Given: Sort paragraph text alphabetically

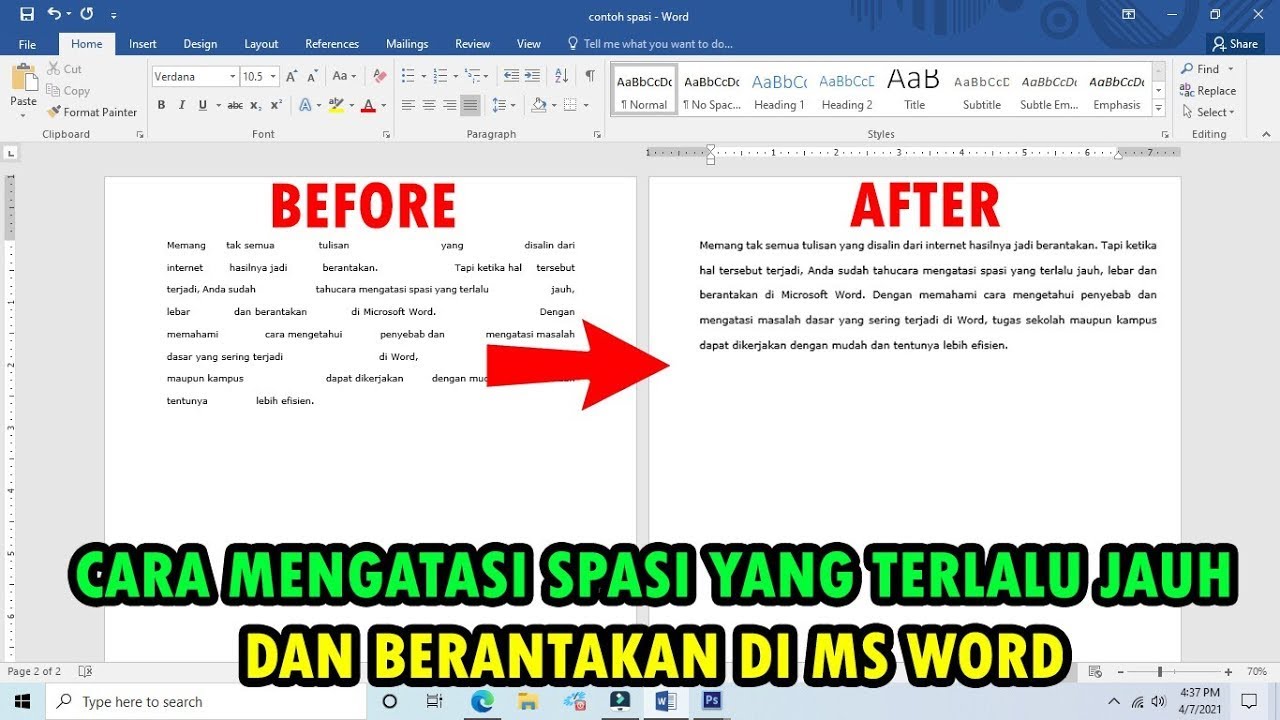Looking at the screenshot, I should (561, 76).
